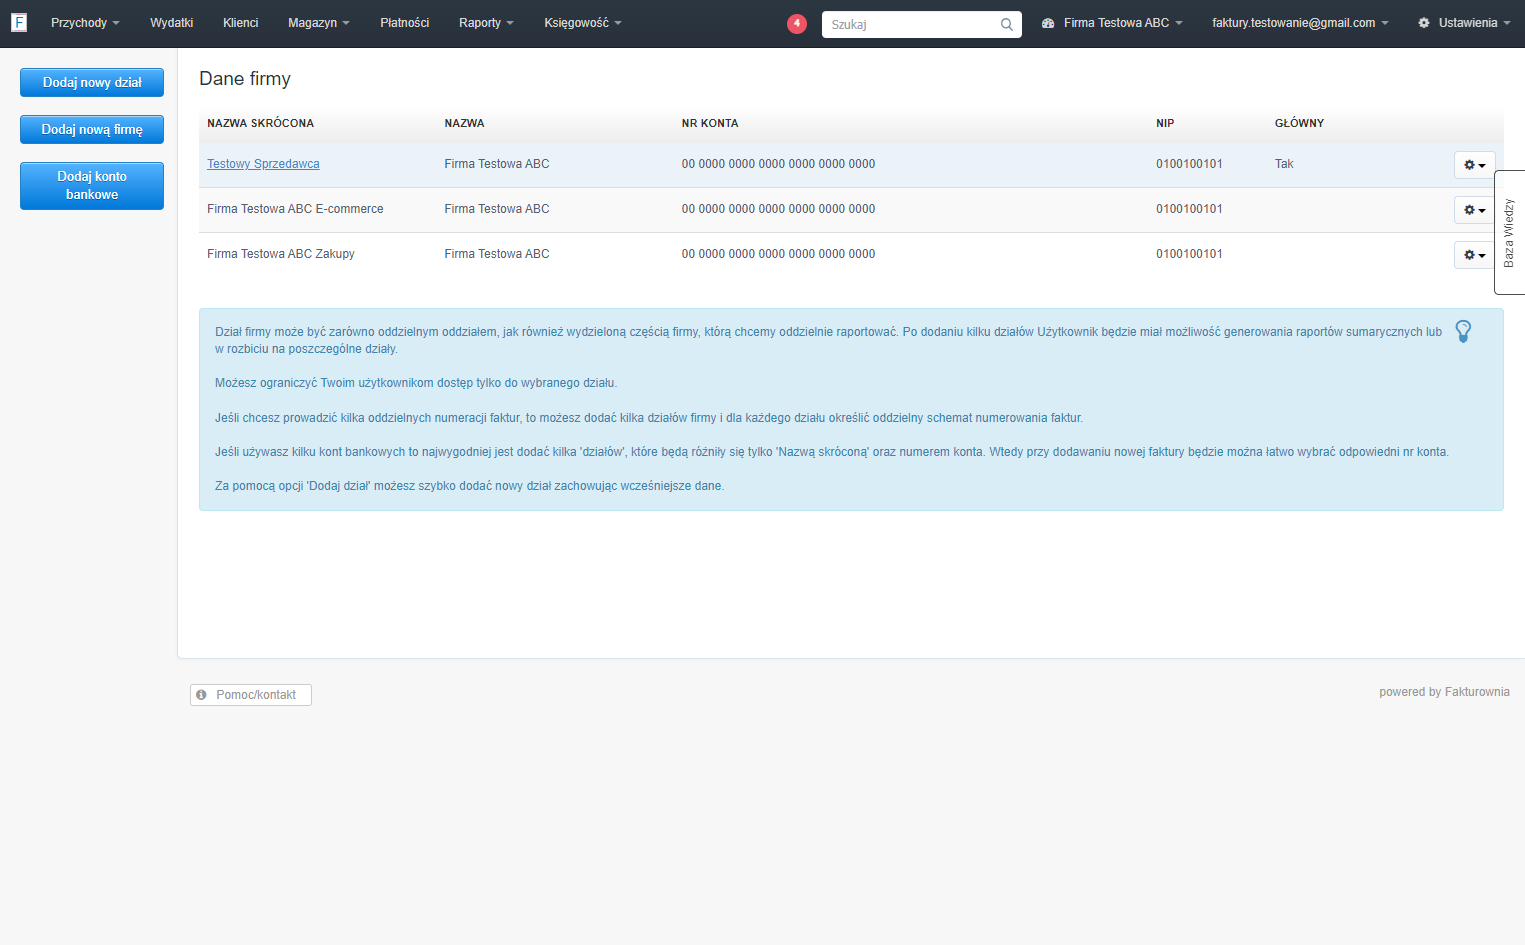Click the Firma Testowa ABC Zakupy cell
The image size is (1525, 945).
pos(281,254)
